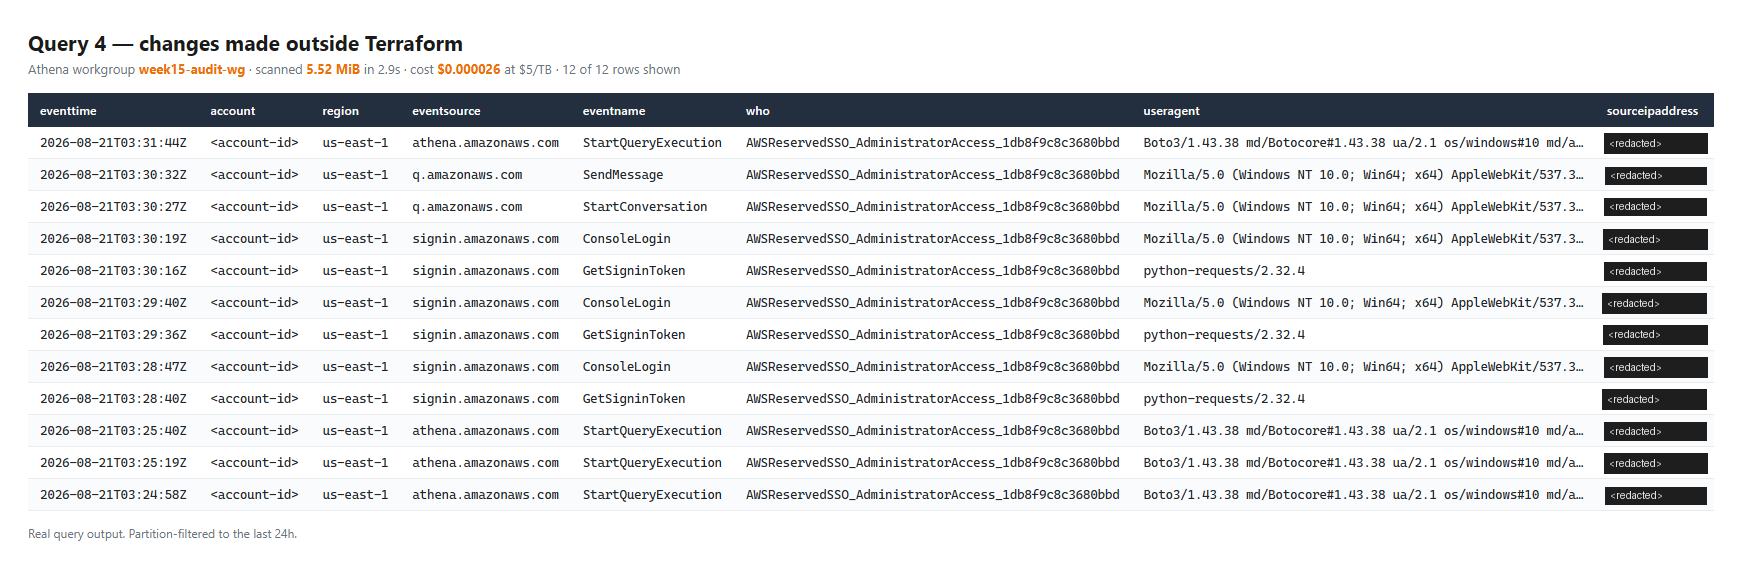The width and height of the screenshot is (1743, 569).
Task: Select the Query 4 changes made outside Terraform title
Action: [x=245, y=44]
